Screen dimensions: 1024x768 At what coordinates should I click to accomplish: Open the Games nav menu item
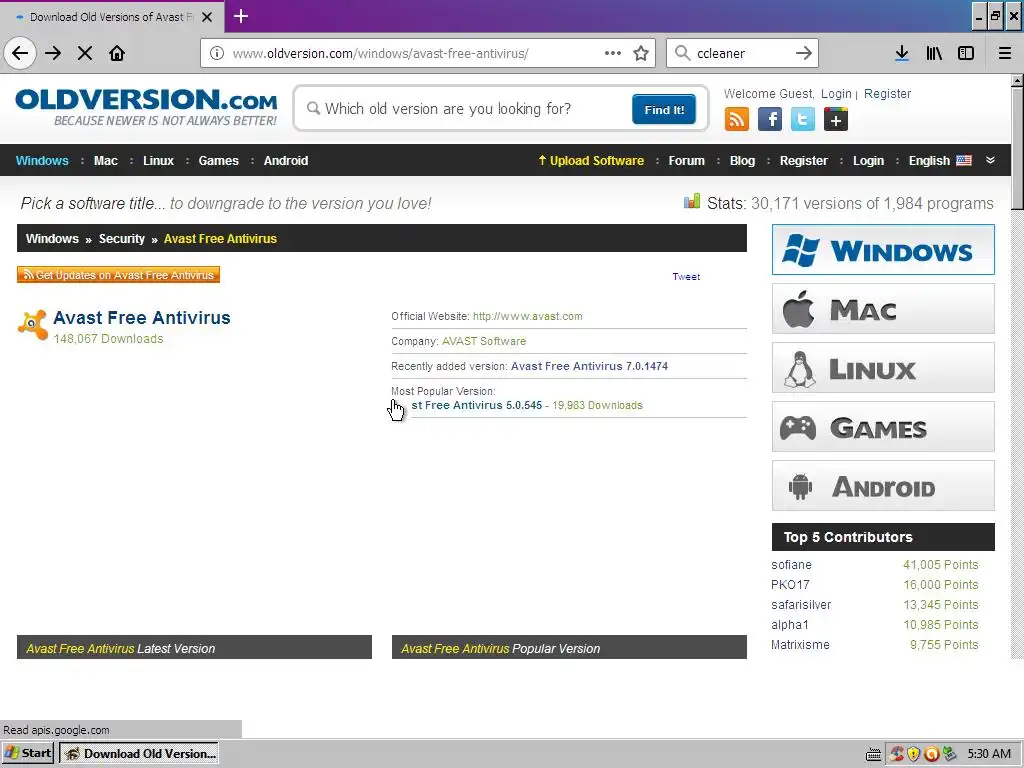pyautogui.click(x=219, y=161)
